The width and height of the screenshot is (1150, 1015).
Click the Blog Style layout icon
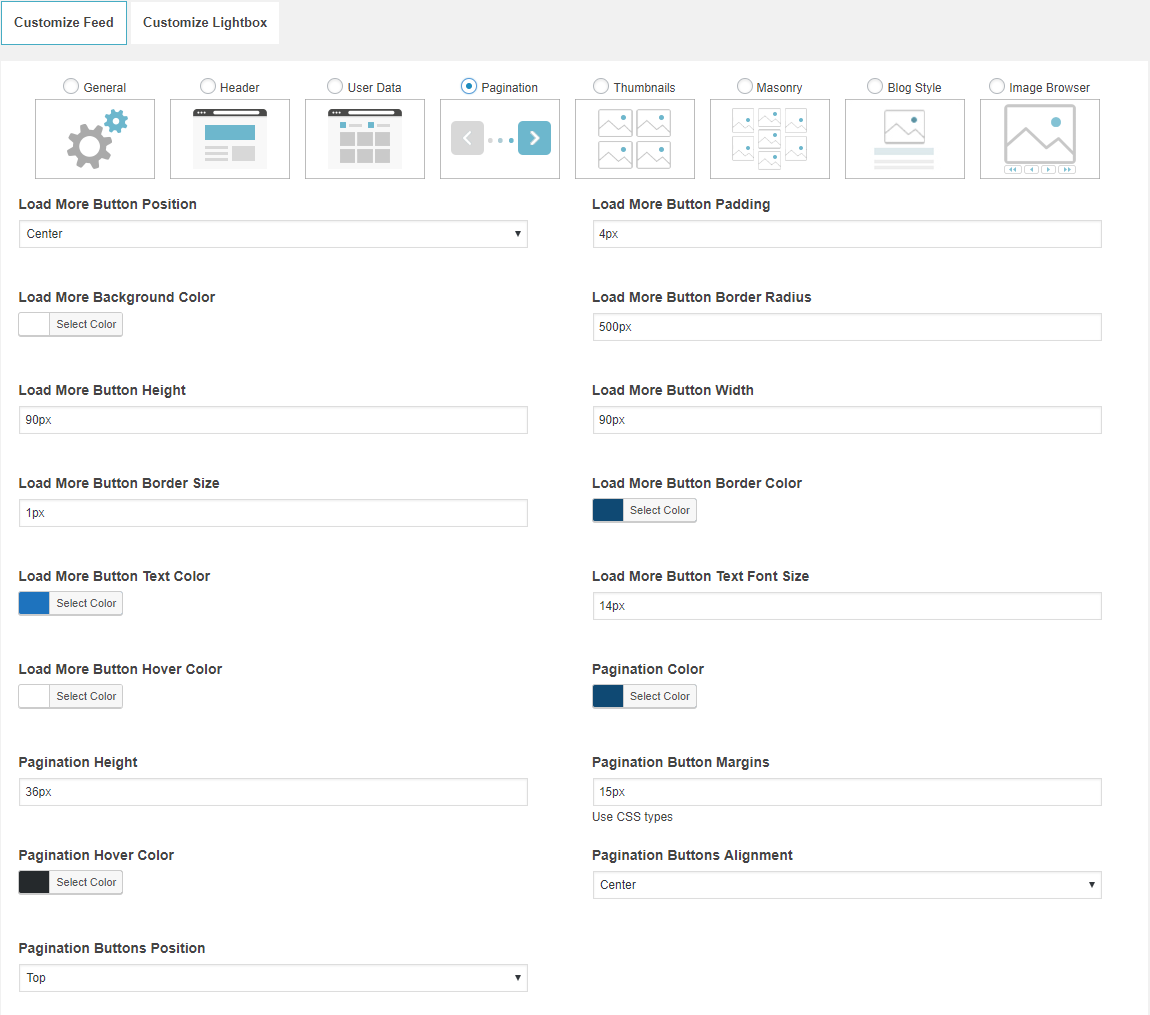click(x=905, y=139)
